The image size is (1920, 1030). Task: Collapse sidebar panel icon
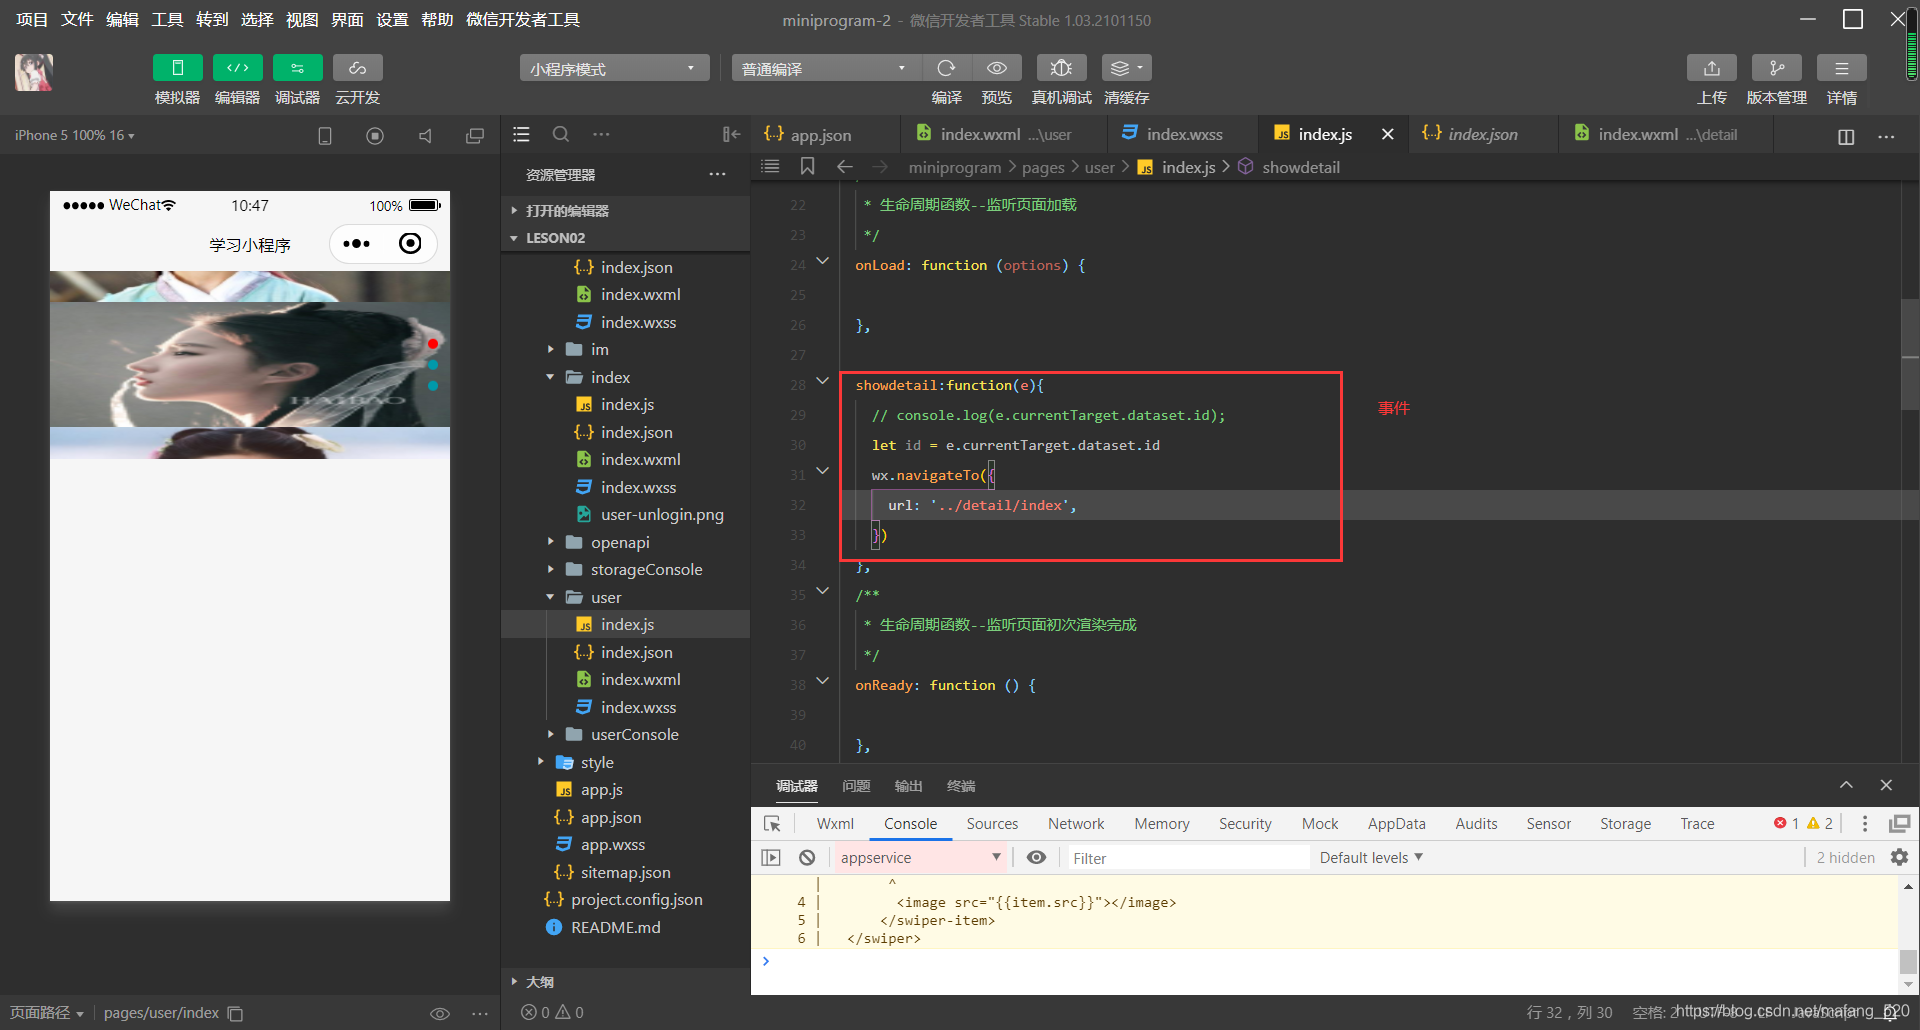click(731, 134)
